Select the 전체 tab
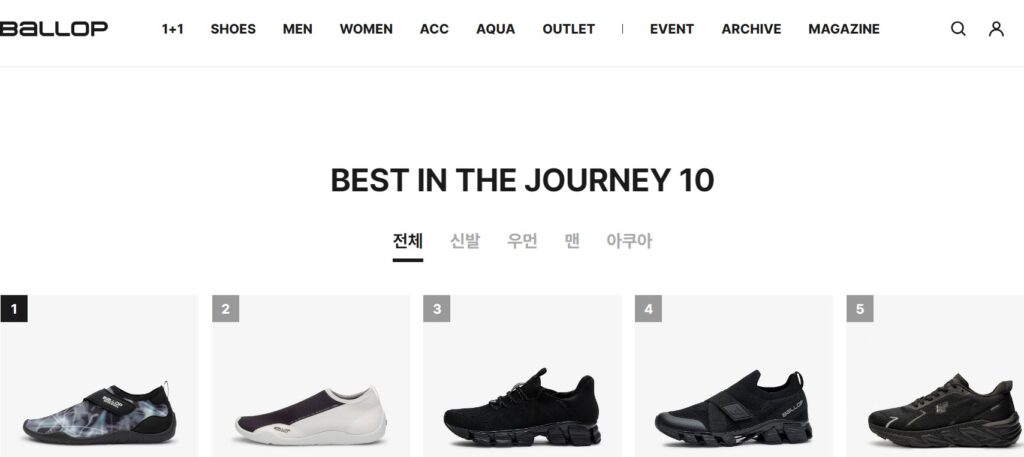1024x457 pixels. [x=408, y=241]
